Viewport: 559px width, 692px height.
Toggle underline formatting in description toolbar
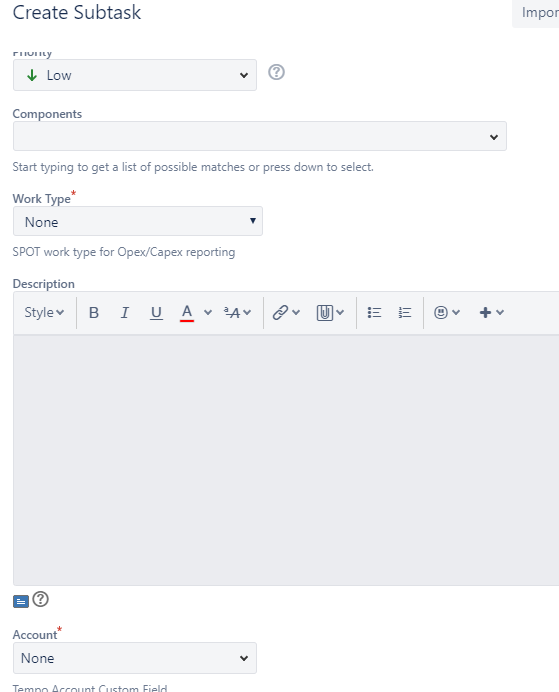click(156, 312)
